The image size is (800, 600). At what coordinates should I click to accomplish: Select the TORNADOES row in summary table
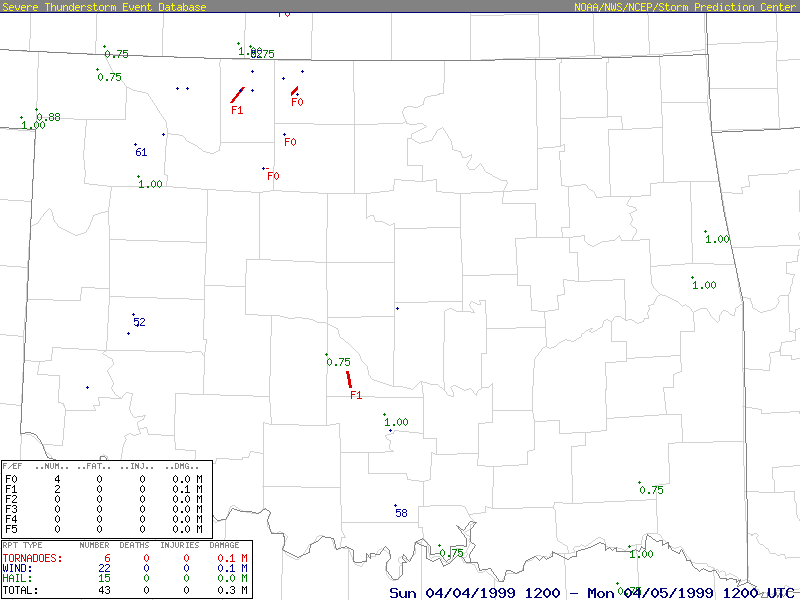(125, 557)
